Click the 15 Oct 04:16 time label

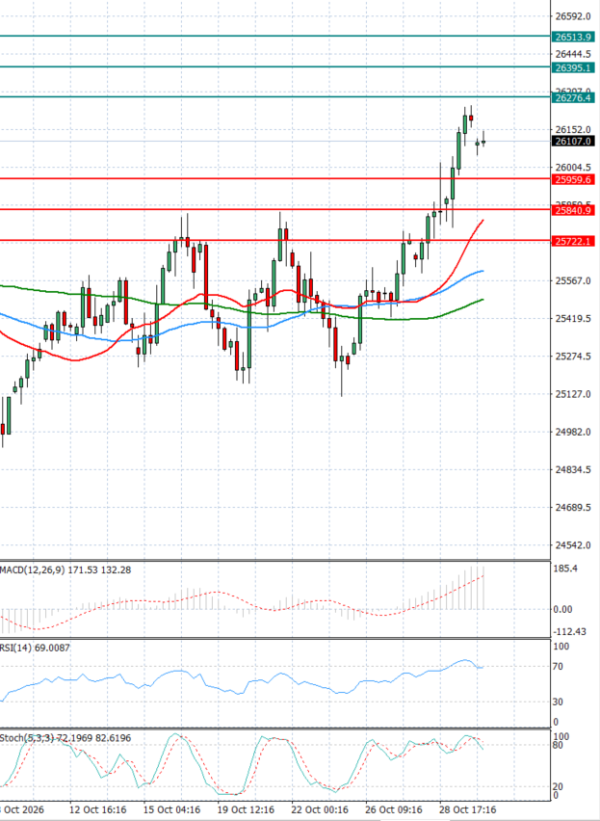coord(172,810)
